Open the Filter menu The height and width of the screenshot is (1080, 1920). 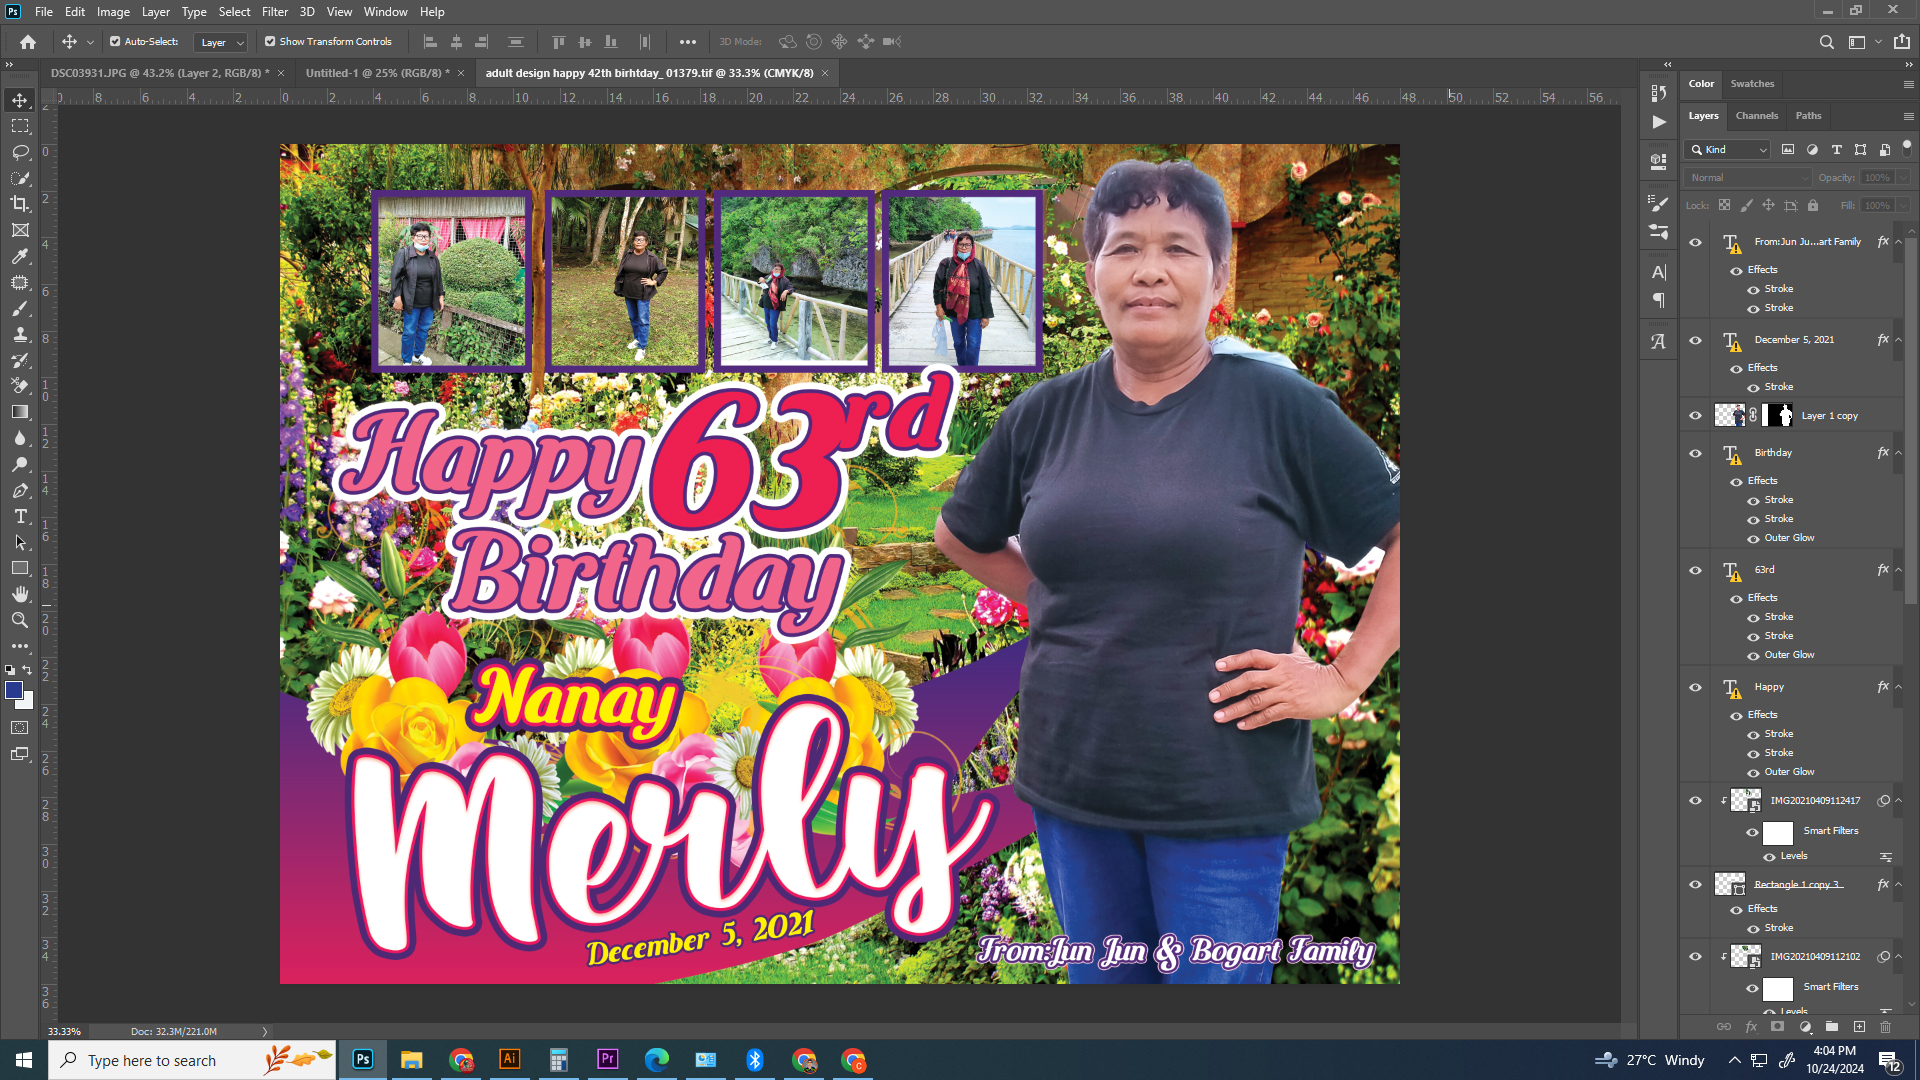tap(274, 12)
